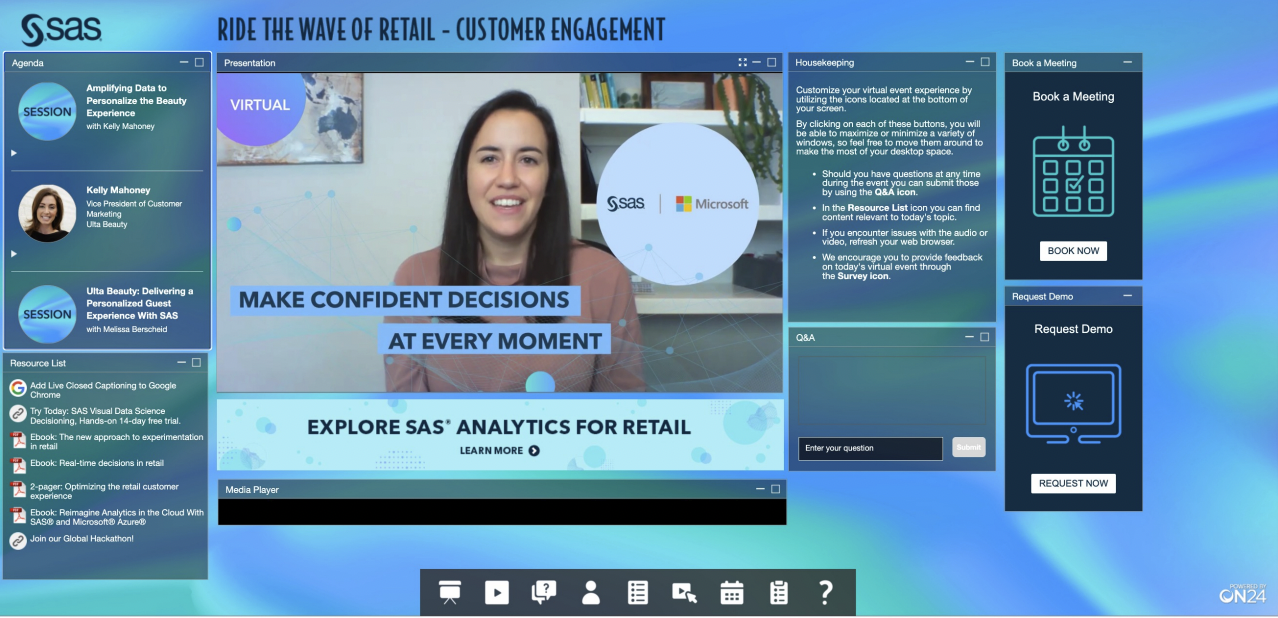Click the REQUEST NOW button
The width and height of the screenshot is (1278, 618).
pos(1073,483)
